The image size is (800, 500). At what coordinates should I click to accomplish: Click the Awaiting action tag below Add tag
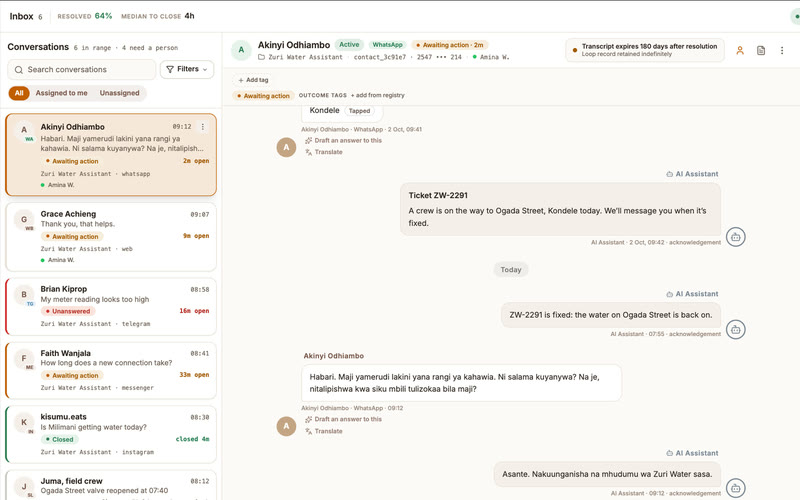pos(263,95)
